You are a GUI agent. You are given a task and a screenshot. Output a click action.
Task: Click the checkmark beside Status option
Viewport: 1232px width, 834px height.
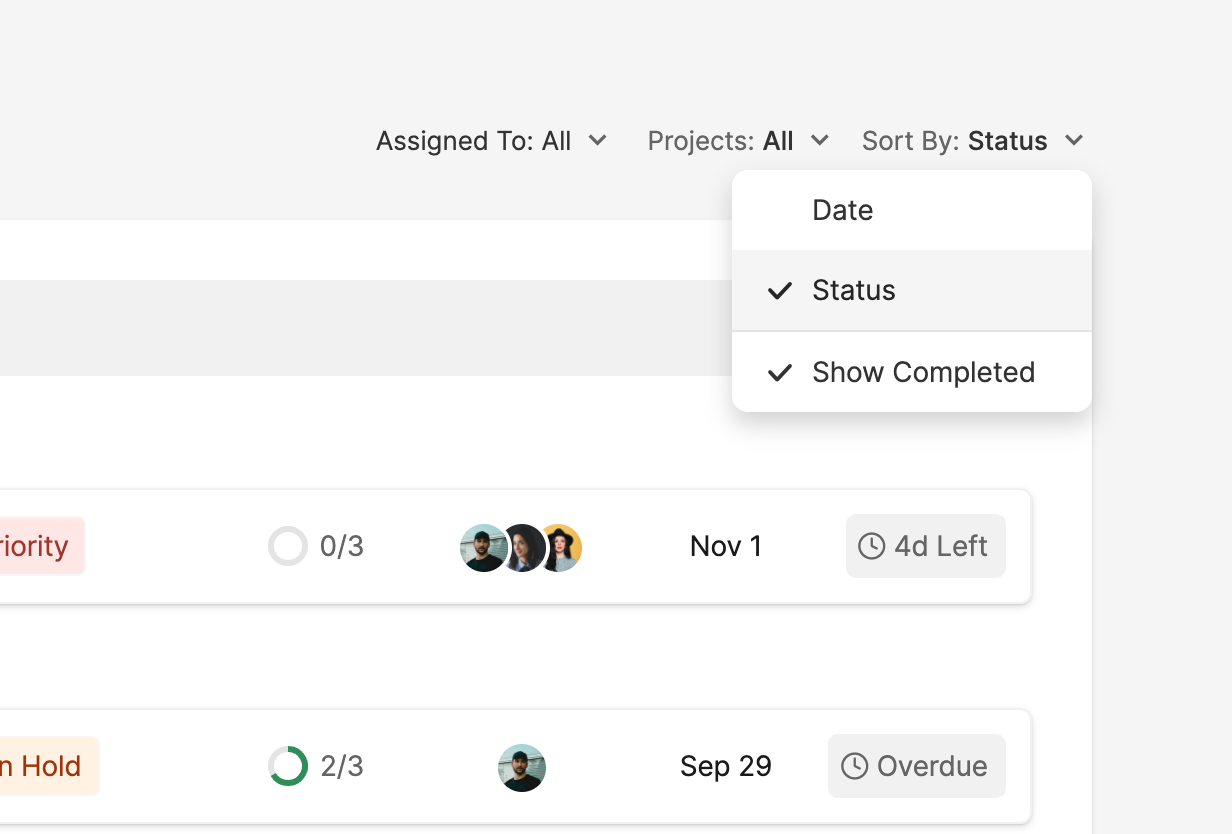pyautogui.click(x=780, y=291)
